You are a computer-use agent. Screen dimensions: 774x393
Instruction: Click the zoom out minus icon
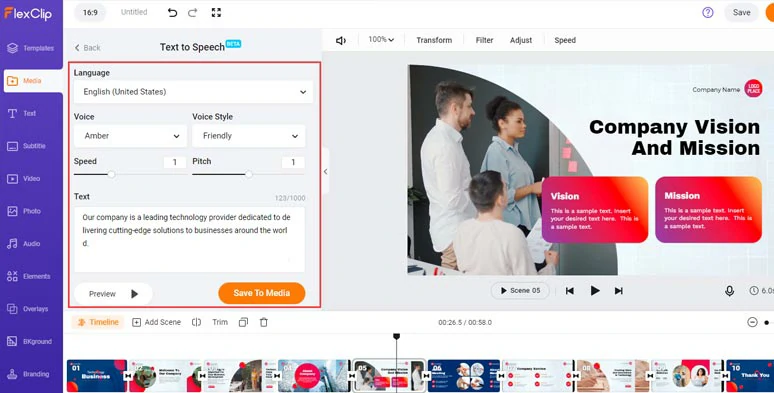coord(752,322)
